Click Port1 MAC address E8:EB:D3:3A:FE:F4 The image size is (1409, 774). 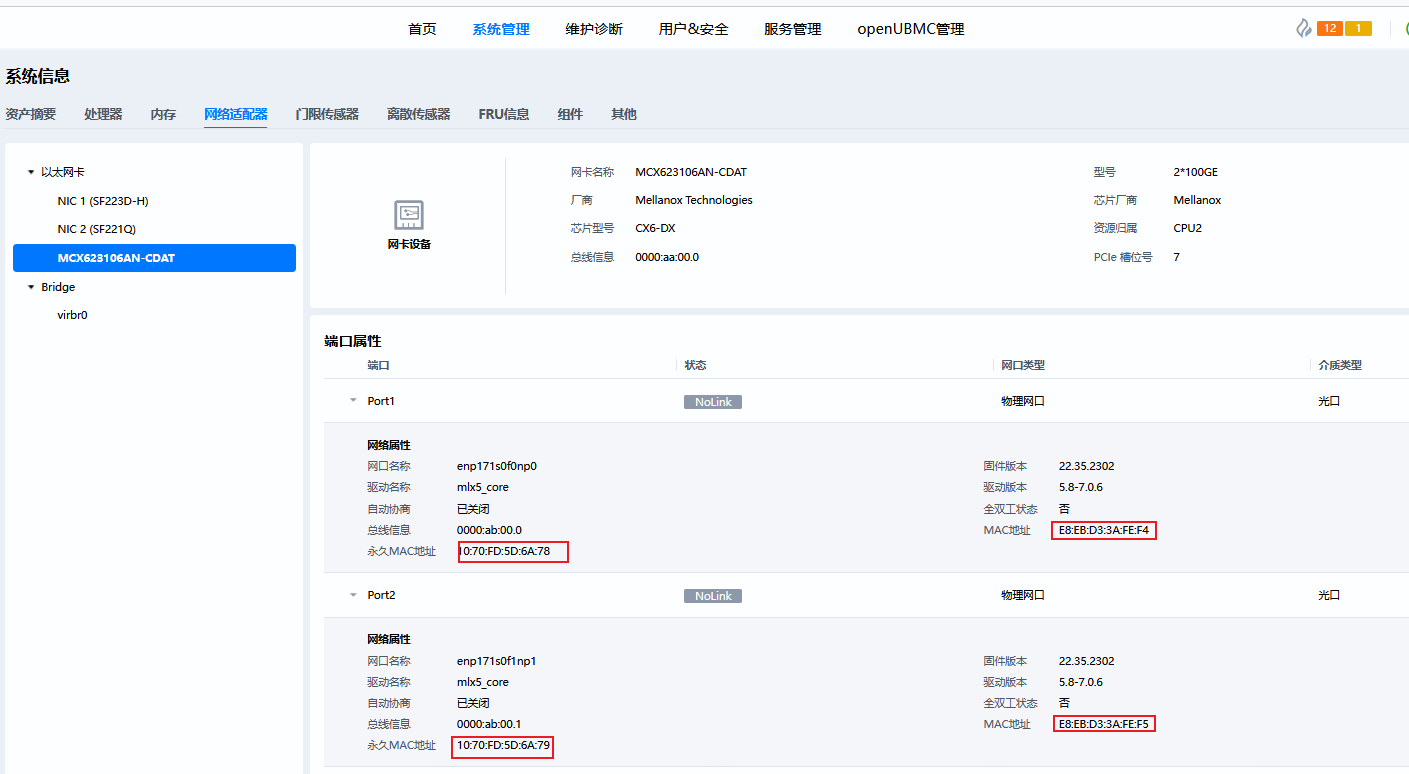1104,530
